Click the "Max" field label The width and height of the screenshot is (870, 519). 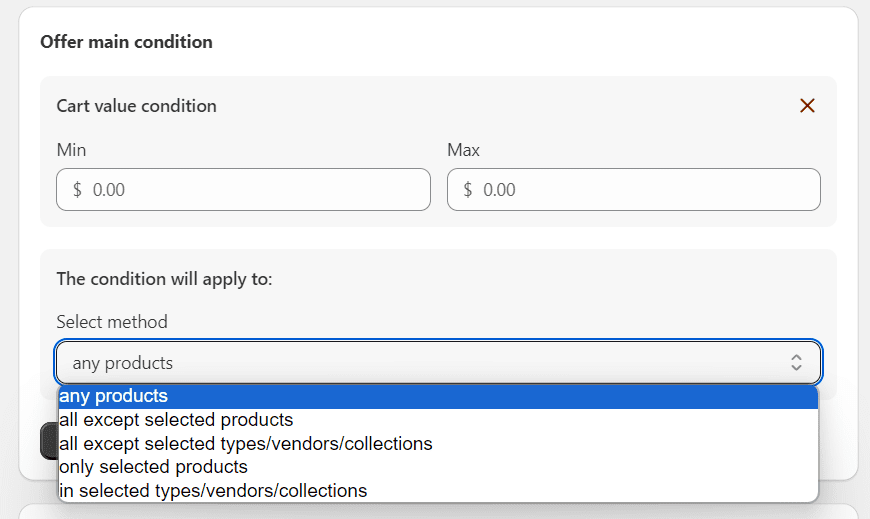[464, 150]
